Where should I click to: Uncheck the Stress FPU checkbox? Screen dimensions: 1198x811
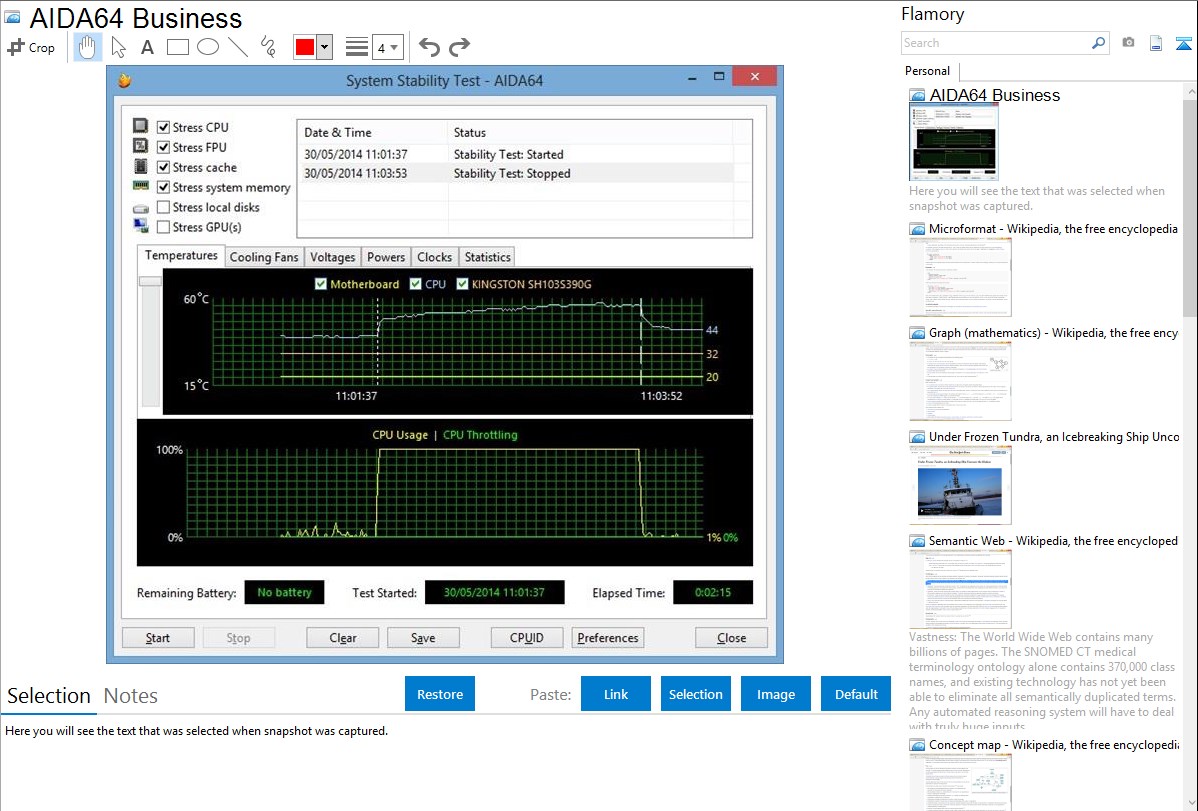163,147
